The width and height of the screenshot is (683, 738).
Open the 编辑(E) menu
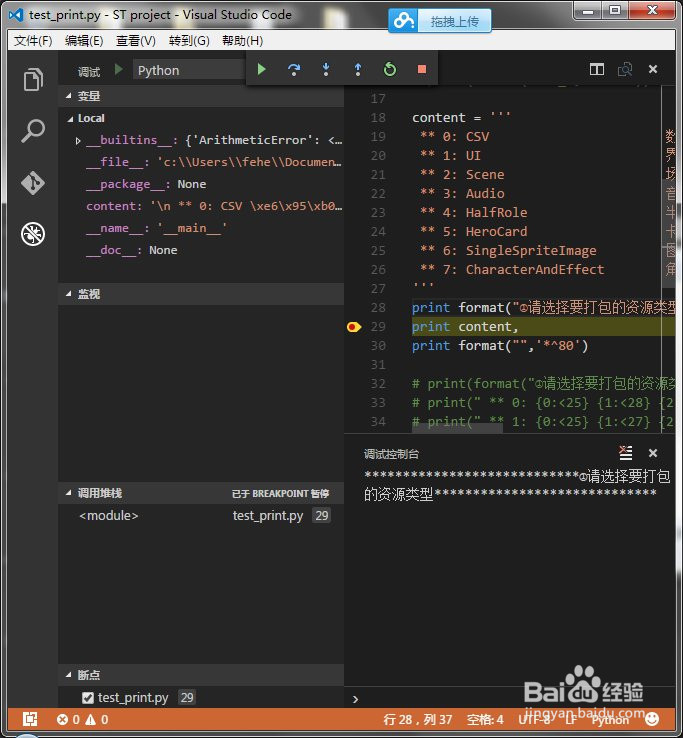point(84,41)
